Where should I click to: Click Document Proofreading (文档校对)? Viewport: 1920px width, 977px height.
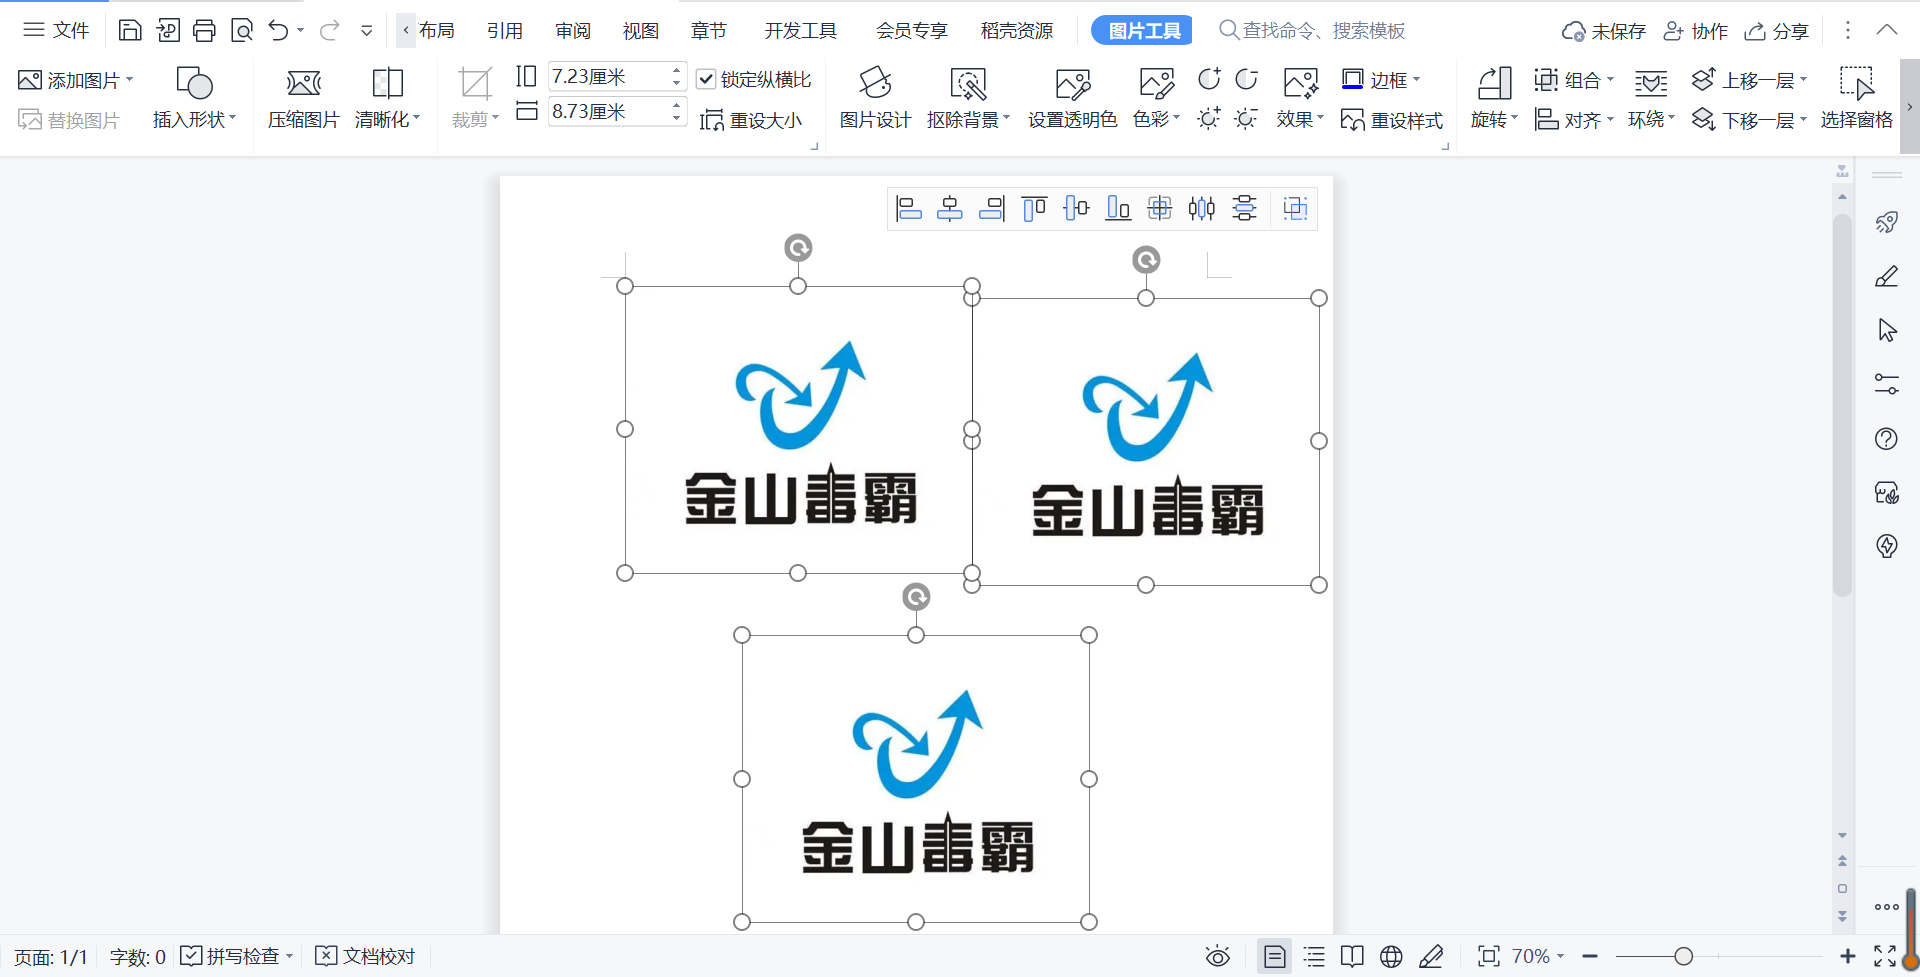[365, 956]
